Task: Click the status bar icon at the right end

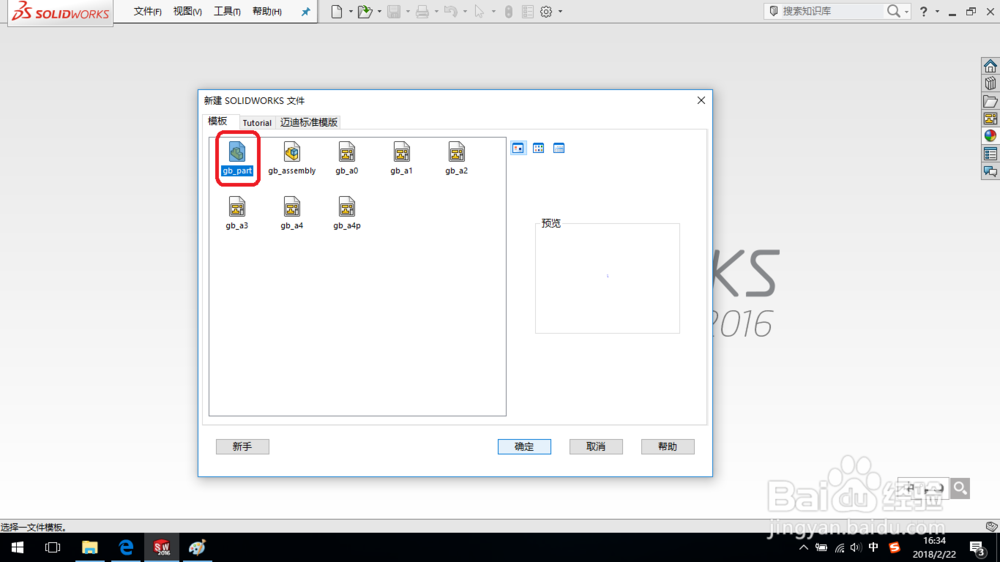Action: (x=991, y=526)
